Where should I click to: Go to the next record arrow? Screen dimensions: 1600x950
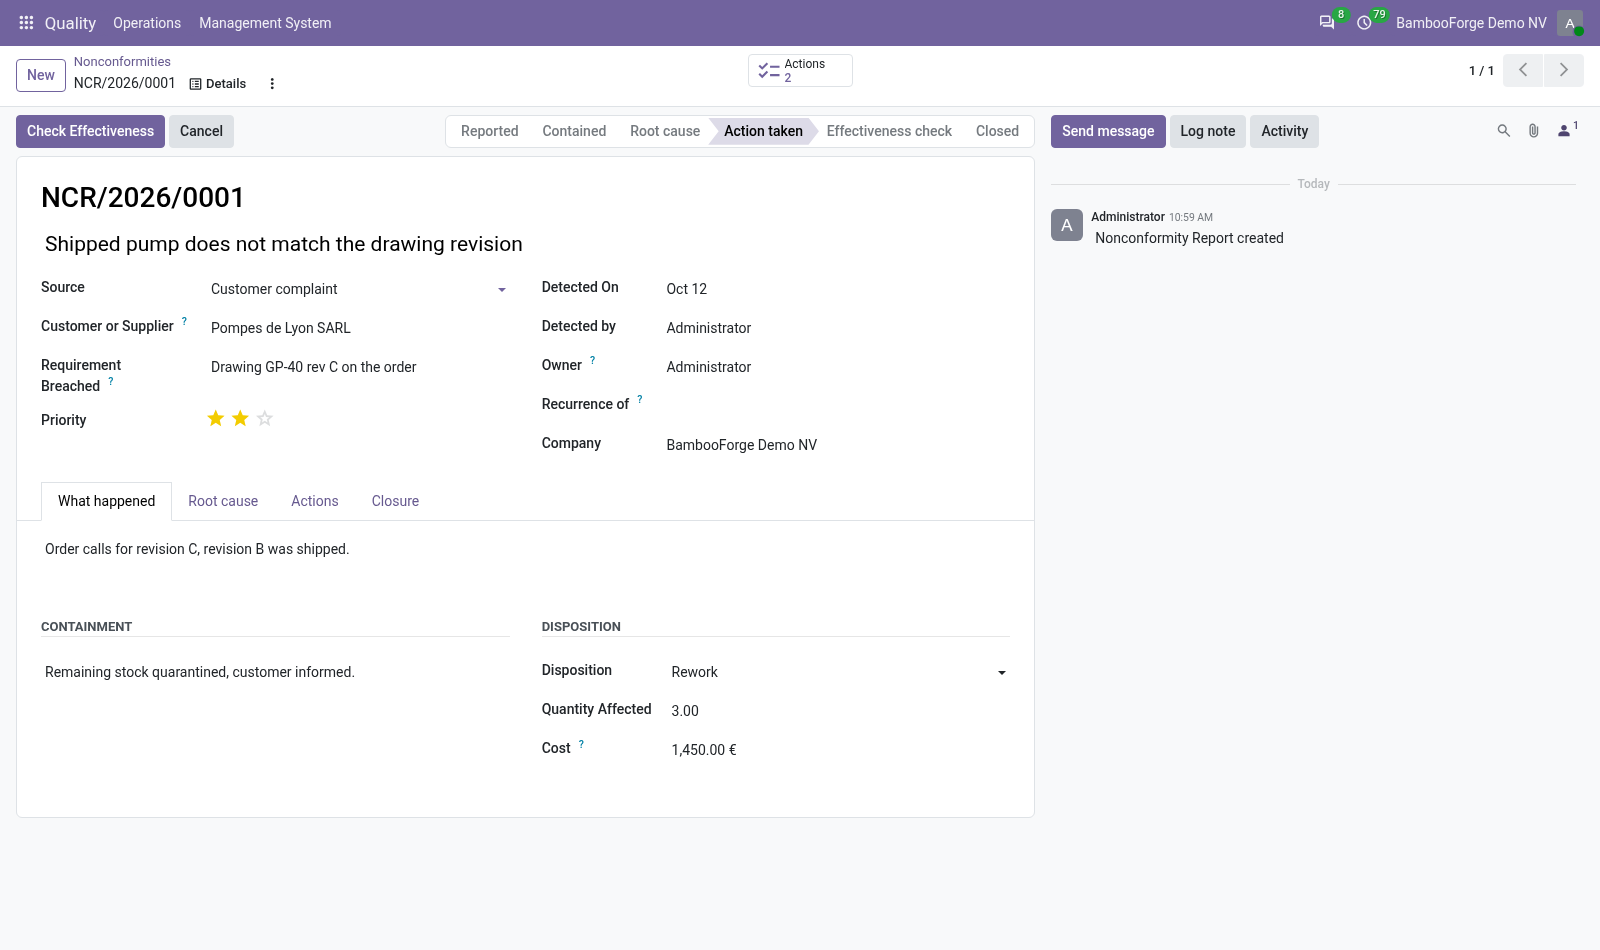(1564, 70)
